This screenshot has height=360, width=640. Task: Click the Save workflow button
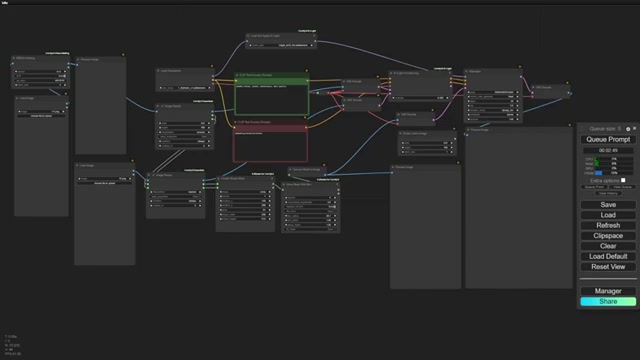pyautogui.click(x=608, y=205)
